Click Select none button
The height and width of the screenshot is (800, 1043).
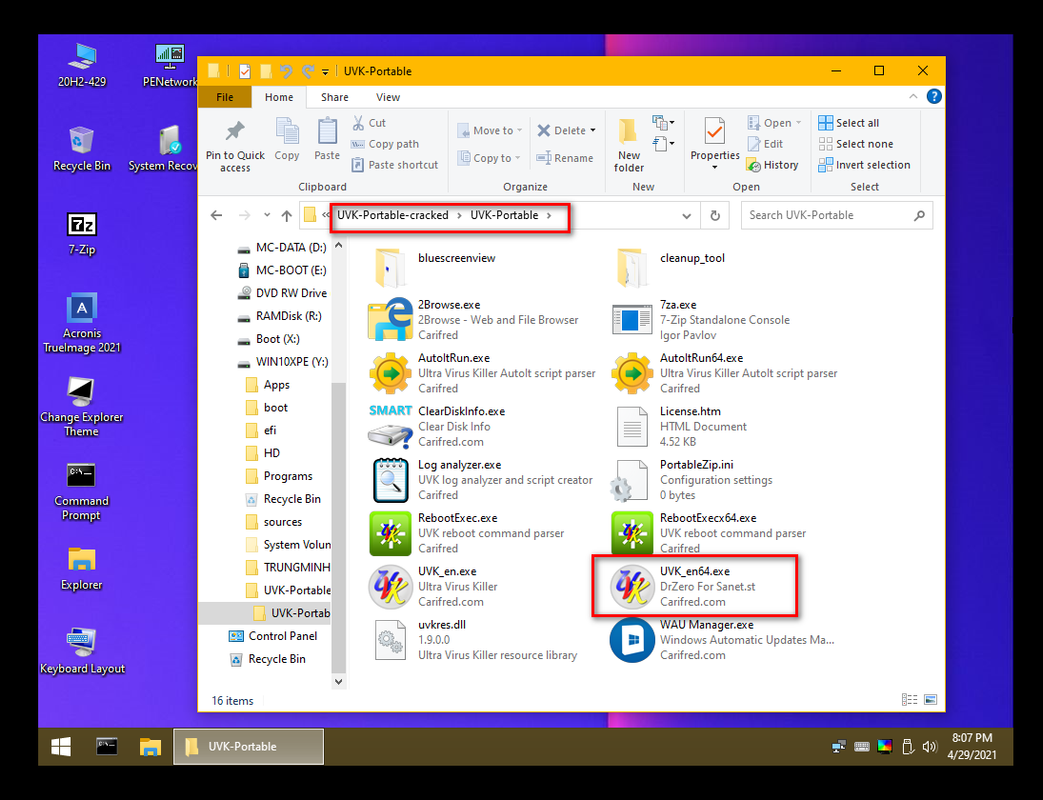tap(855, 144)
